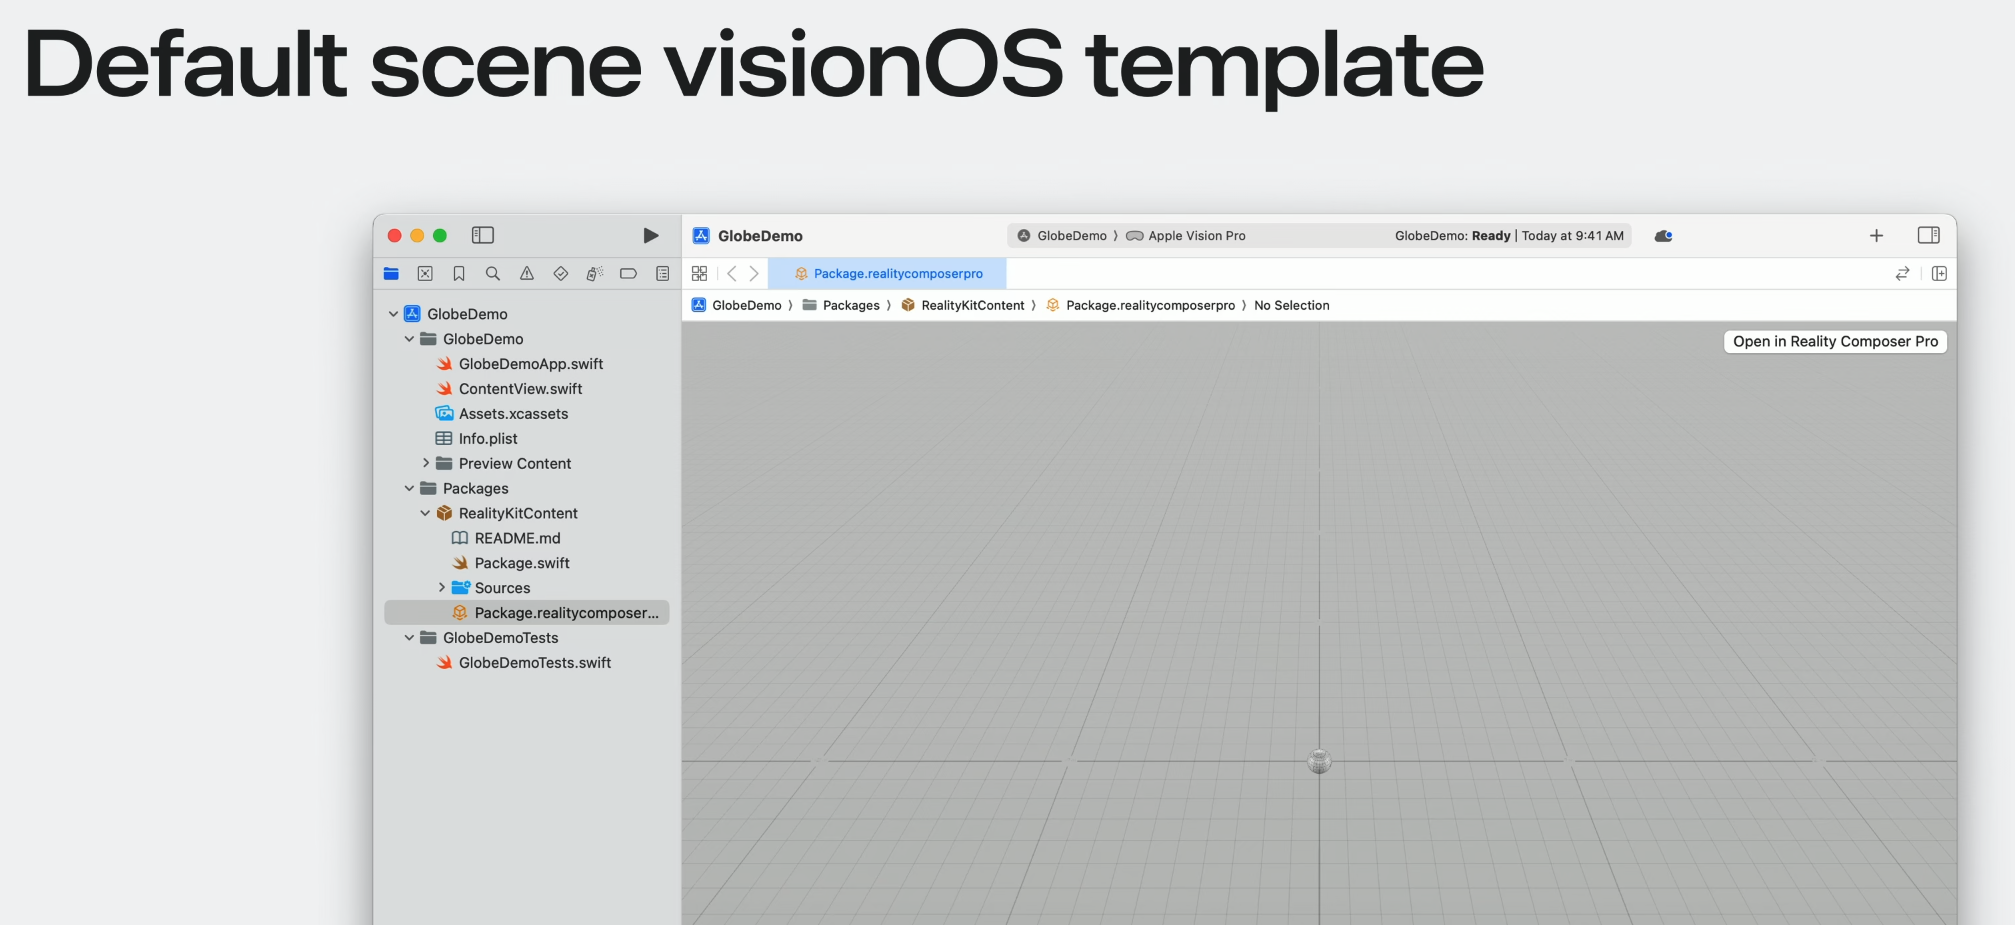Open the Breakpoint navigator icon

pos(628,273)
